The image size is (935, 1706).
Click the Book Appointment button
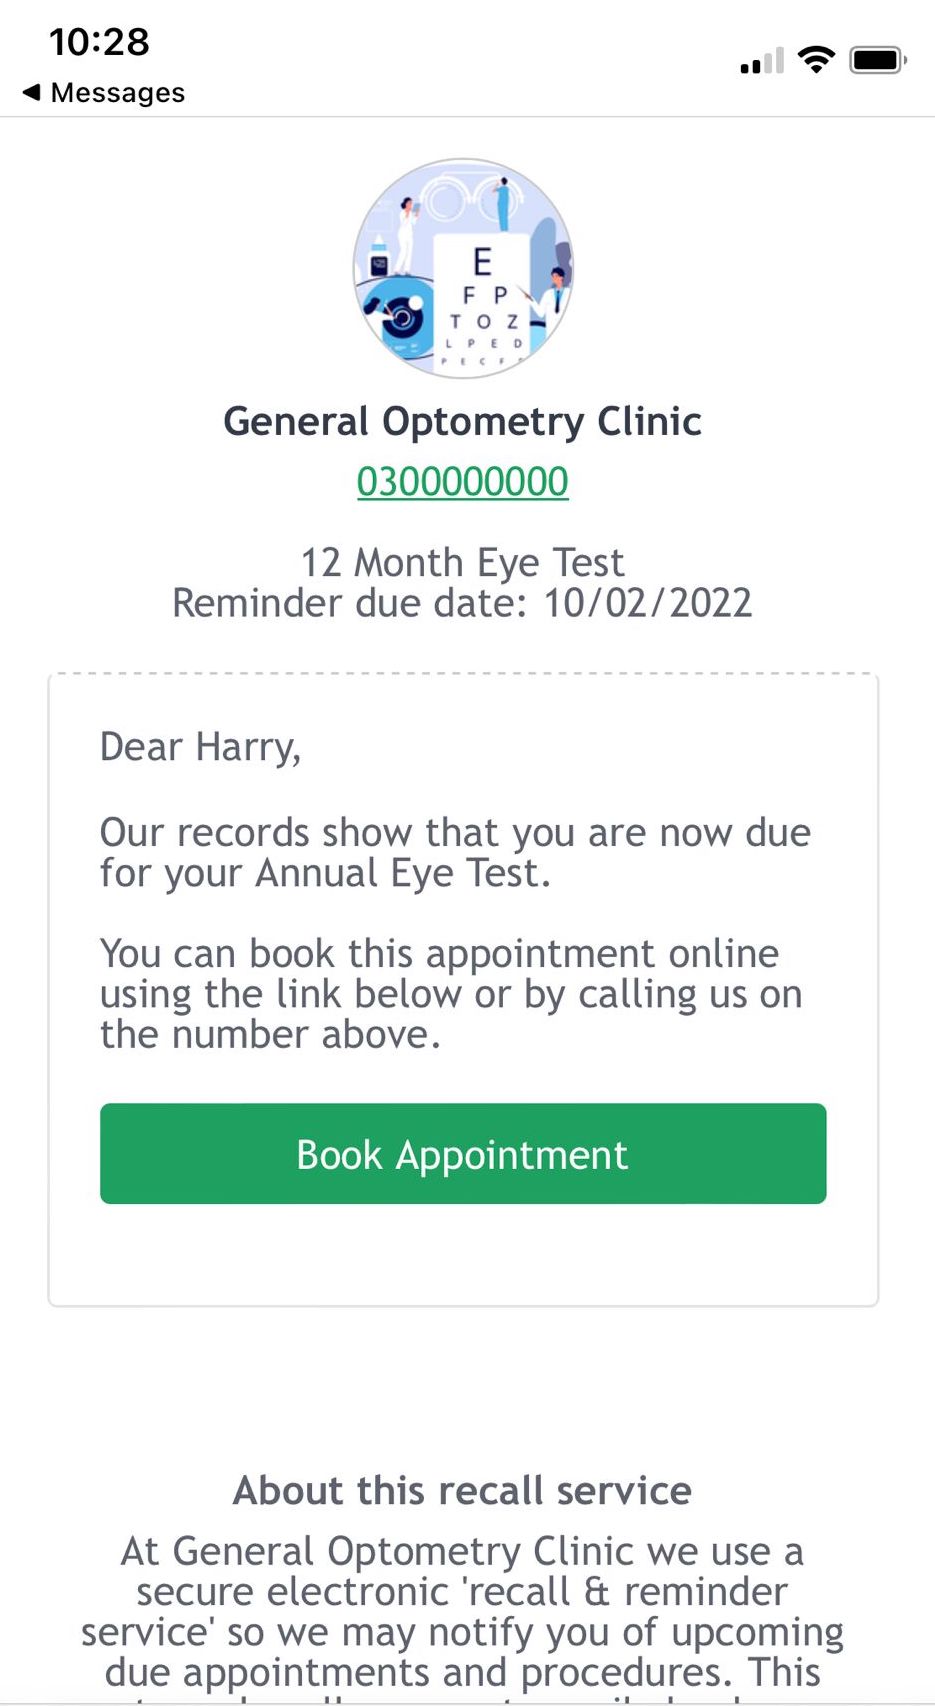463,1154
